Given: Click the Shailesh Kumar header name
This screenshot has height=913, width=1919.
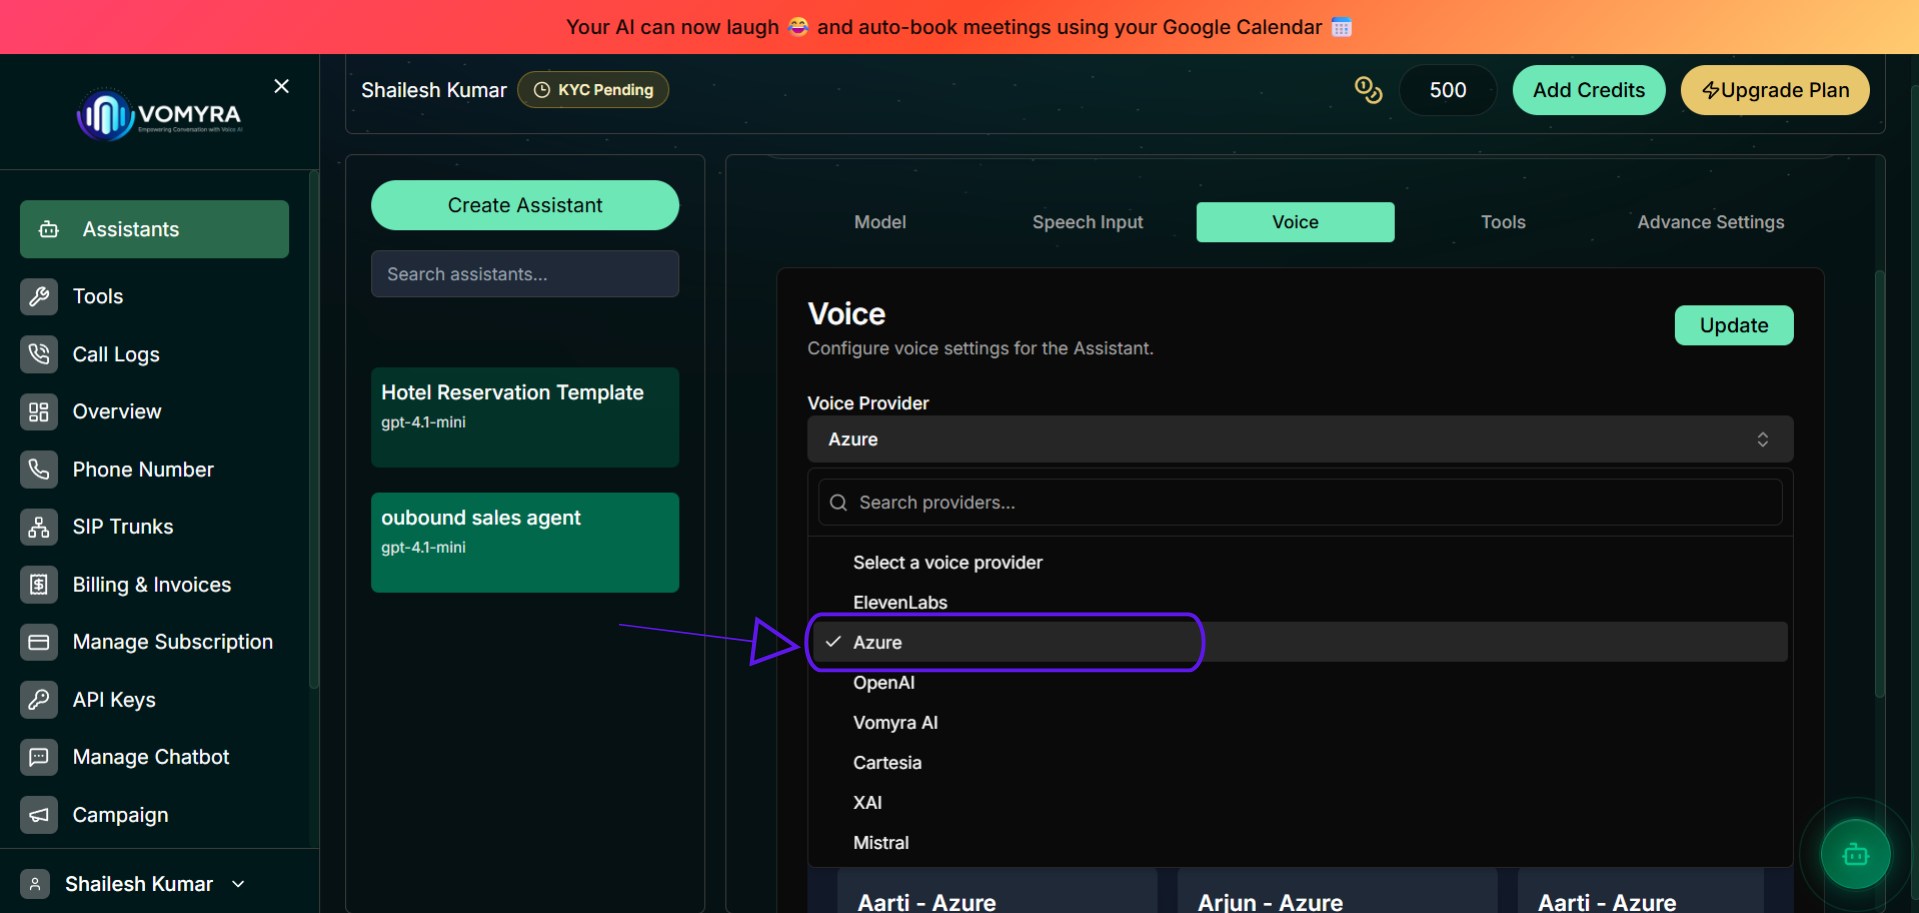Looking at the screenshot, I should point(434,90).
